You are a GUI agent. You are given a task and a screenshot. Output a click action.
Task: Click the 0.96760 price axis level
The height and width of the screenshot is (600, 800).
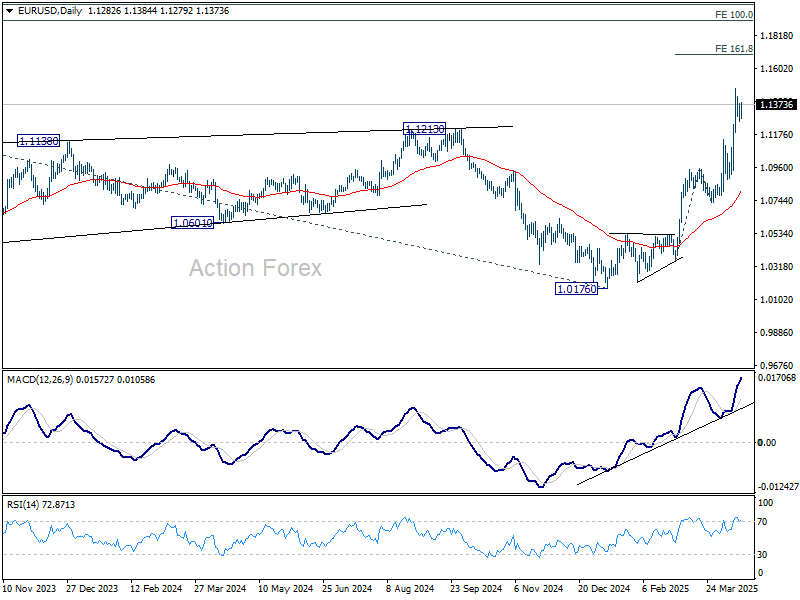(x=776, y=366)
